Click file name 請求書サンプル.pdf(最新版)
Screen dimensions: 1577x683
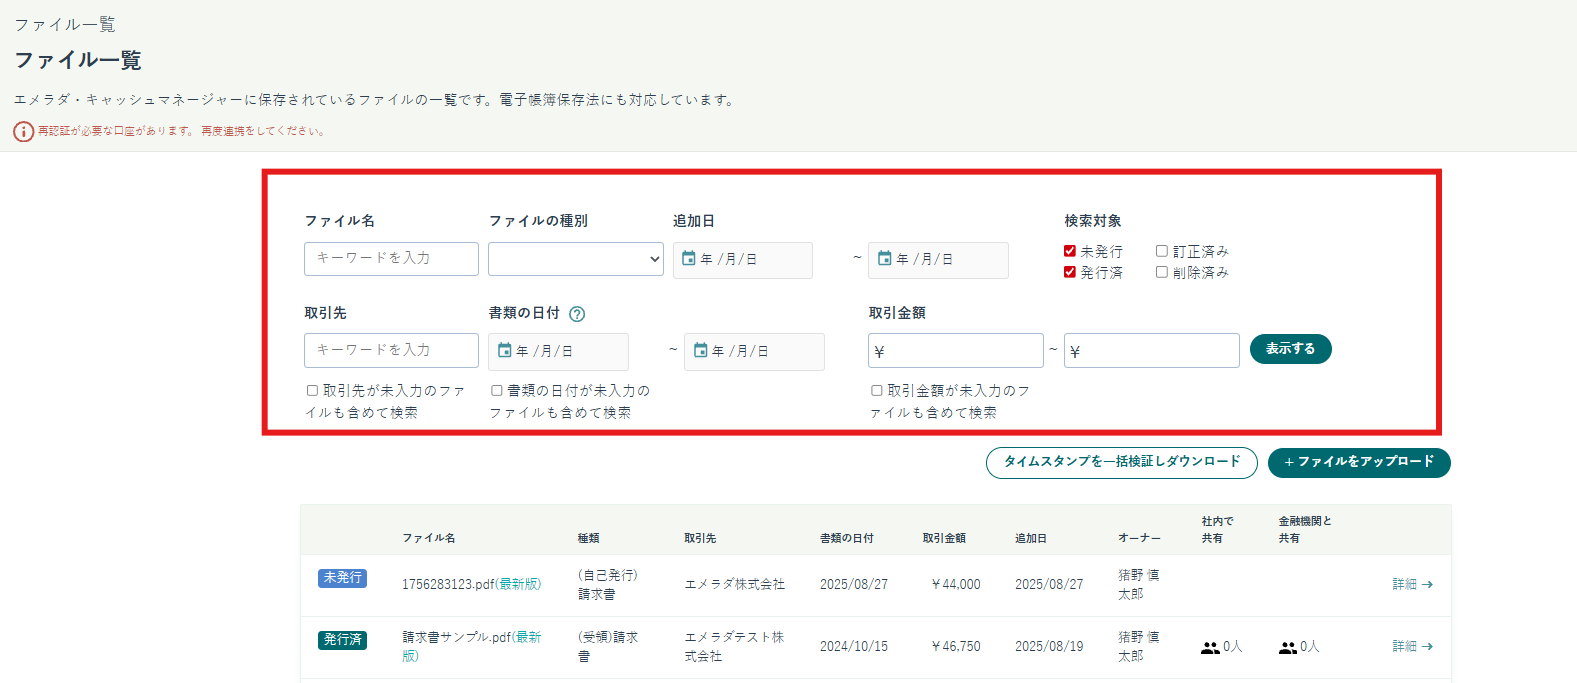tap(472, 646)
